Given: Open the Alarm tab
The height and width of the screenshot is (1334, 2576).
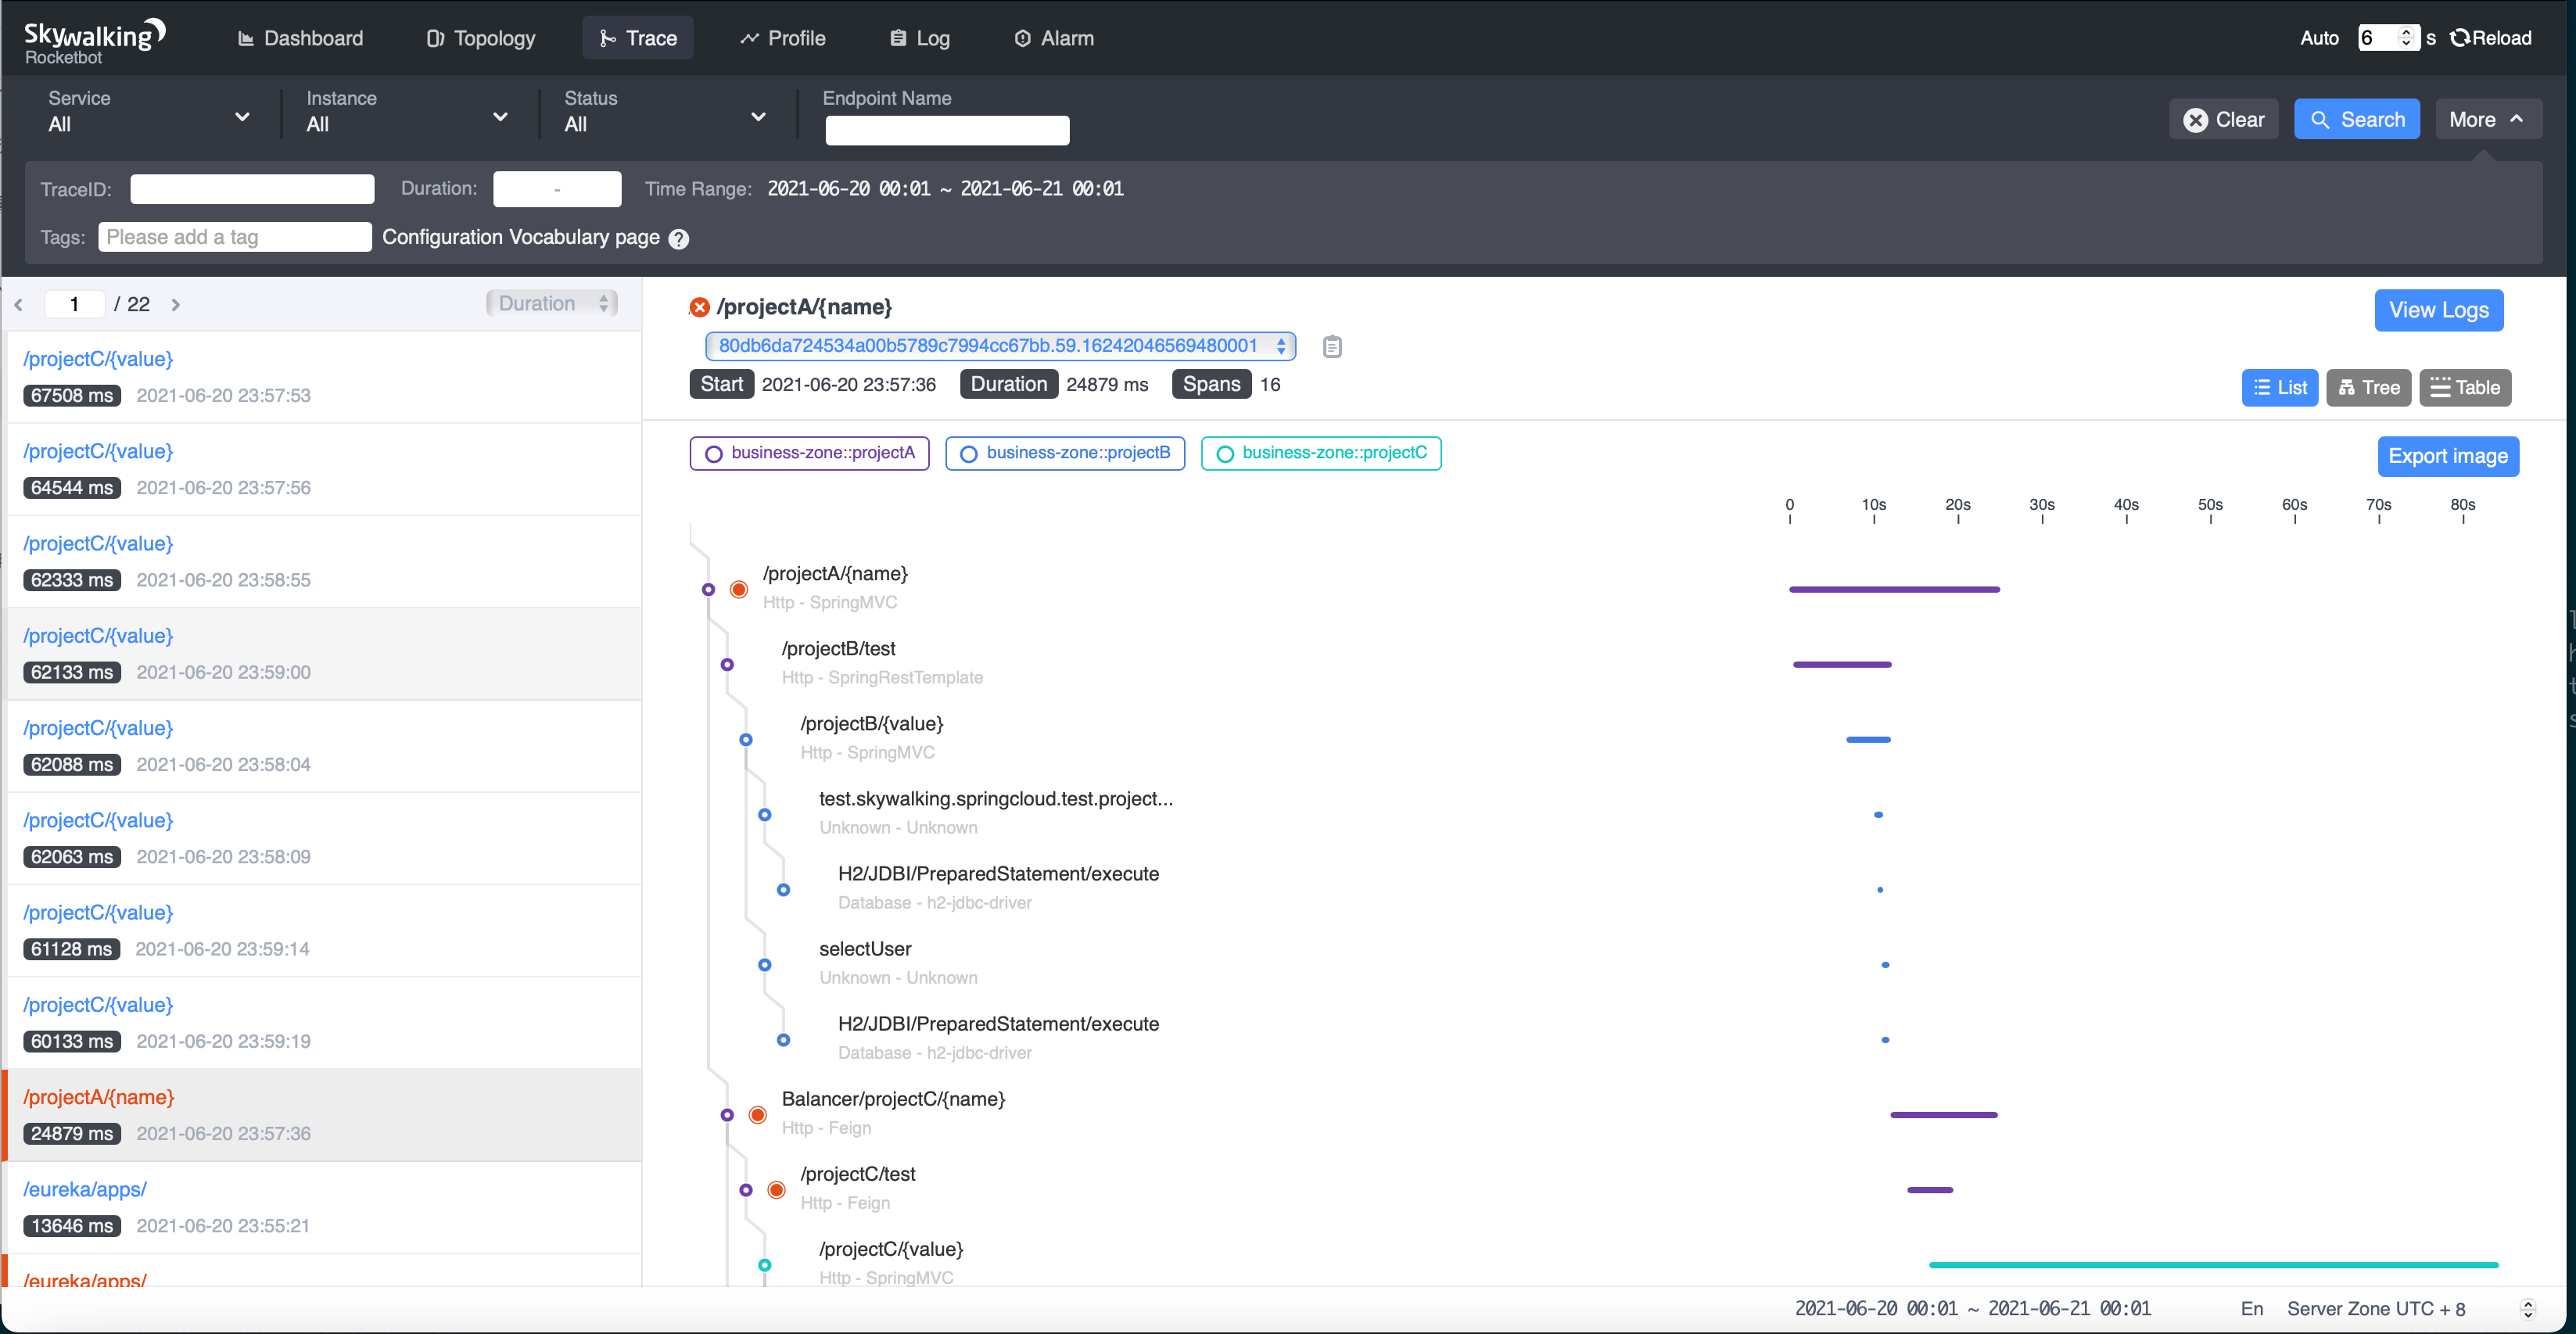Looking at the screenshot, I should point(1055,38).
